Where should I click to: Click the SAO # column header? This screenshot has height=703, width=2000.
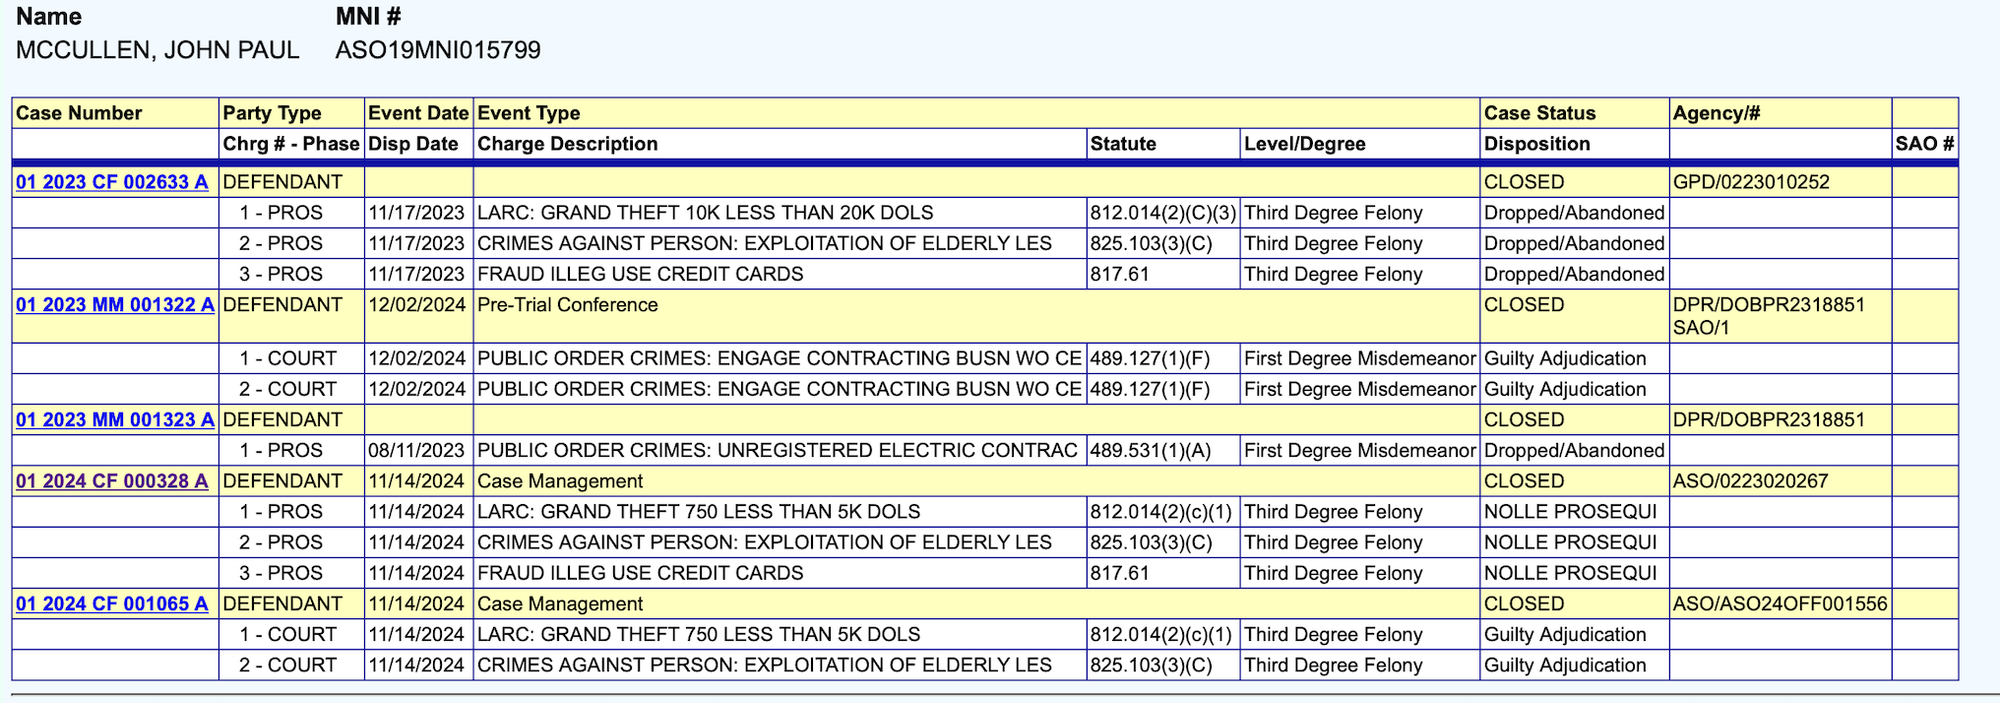(x=1924, y=144)
